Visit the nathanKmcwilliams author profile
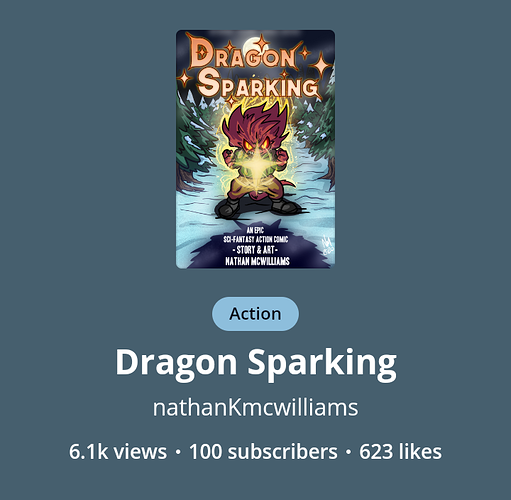The height and width of the screenshot is (500, 511). (255, 407)
